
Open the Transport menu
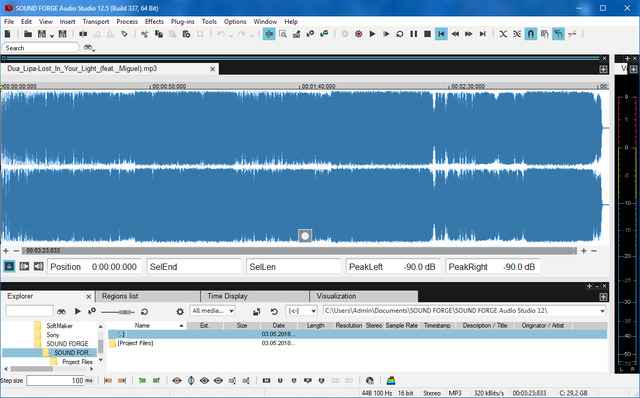point(96,22)
